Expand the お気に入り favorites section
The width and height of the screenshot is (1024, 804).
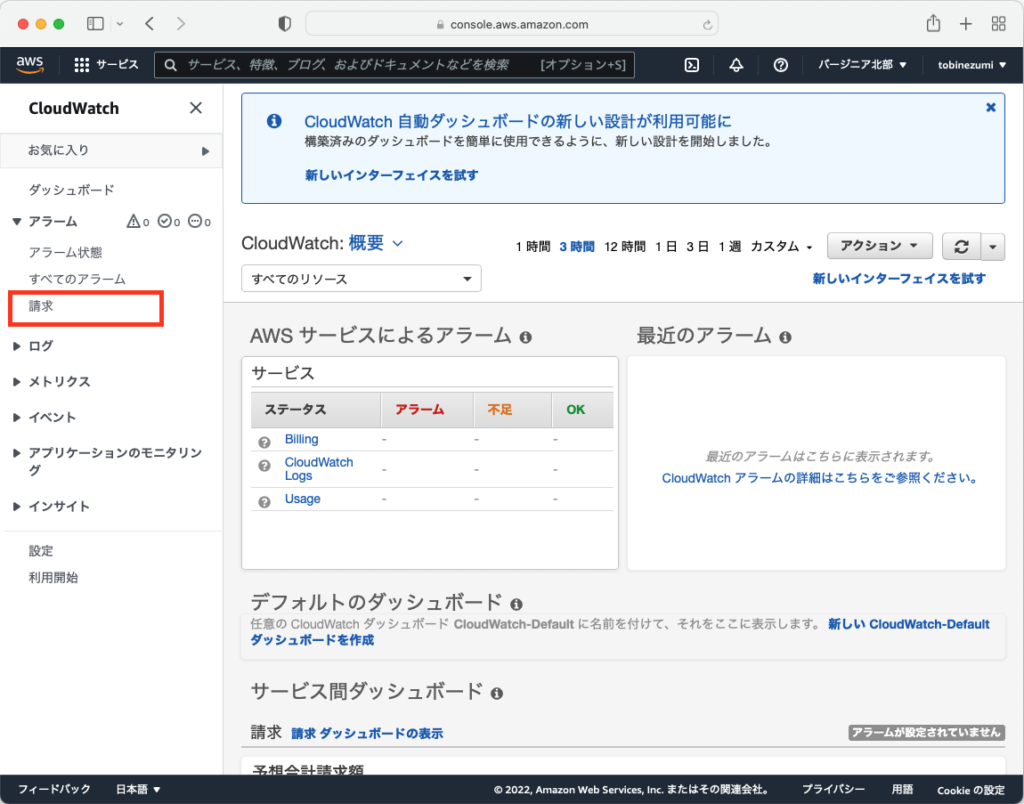click(111, 150)
